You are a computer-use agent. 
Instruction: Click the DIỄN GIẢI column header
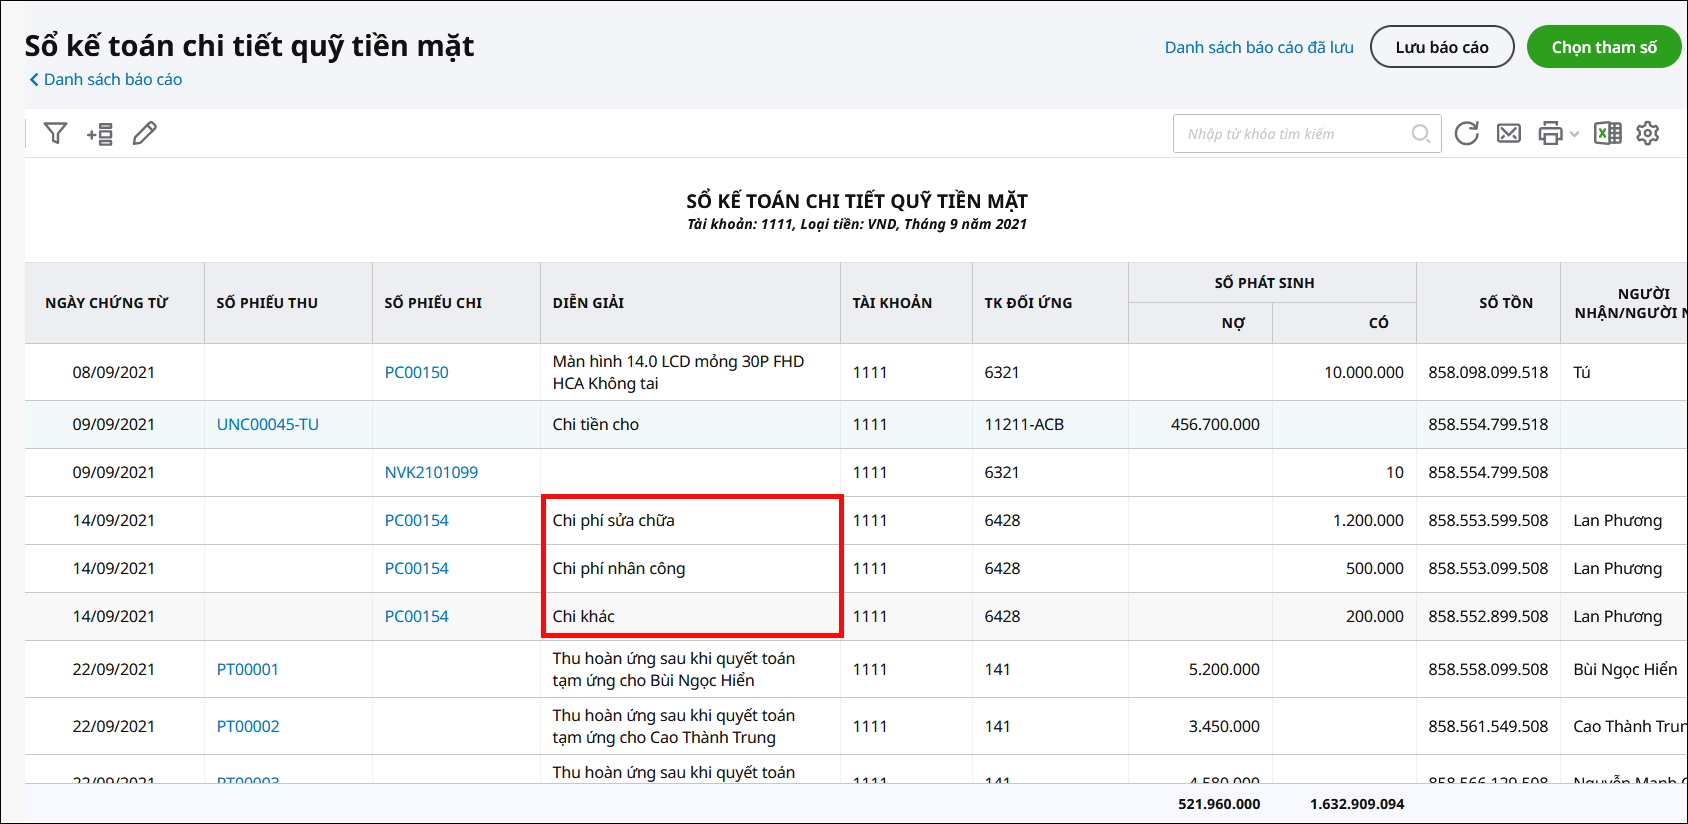(588, 303)
